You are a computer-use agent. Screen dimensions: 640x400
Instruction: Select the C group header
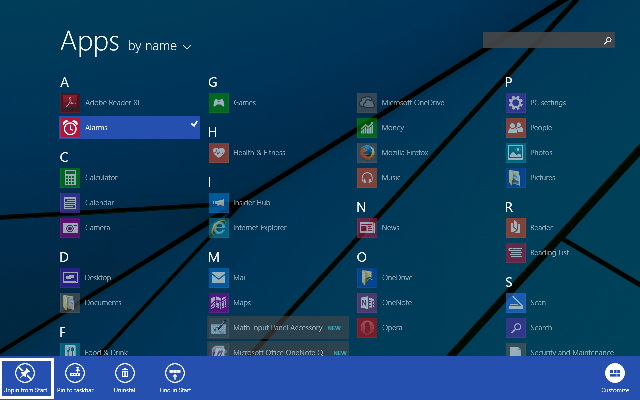tap(64, 157)
